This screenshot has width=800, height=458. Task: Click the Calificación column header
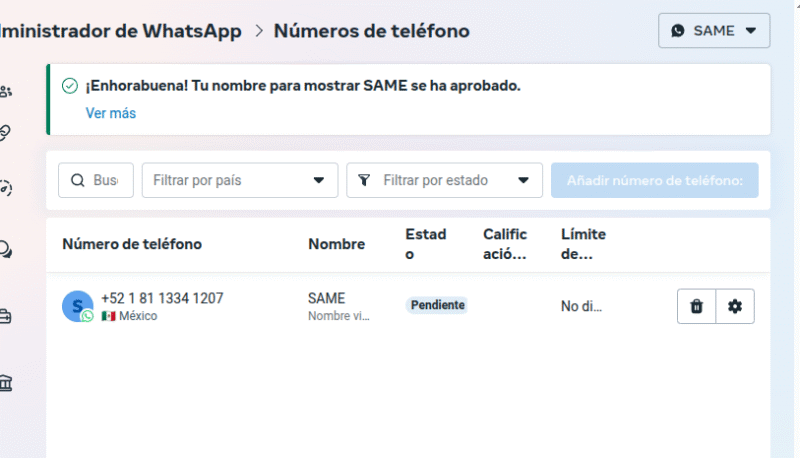click(x=505, y=244)
